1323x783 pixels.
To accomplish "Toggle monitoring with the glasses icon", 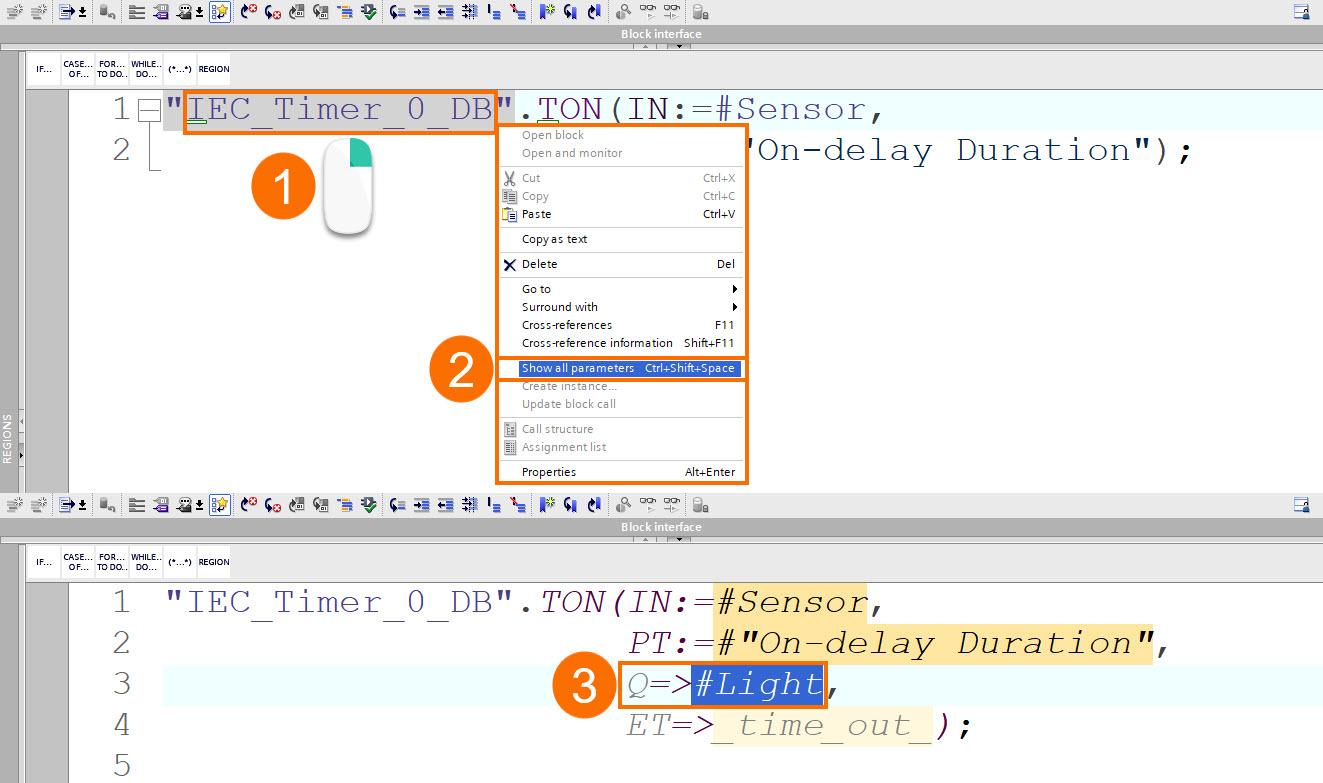I will 649,12.
